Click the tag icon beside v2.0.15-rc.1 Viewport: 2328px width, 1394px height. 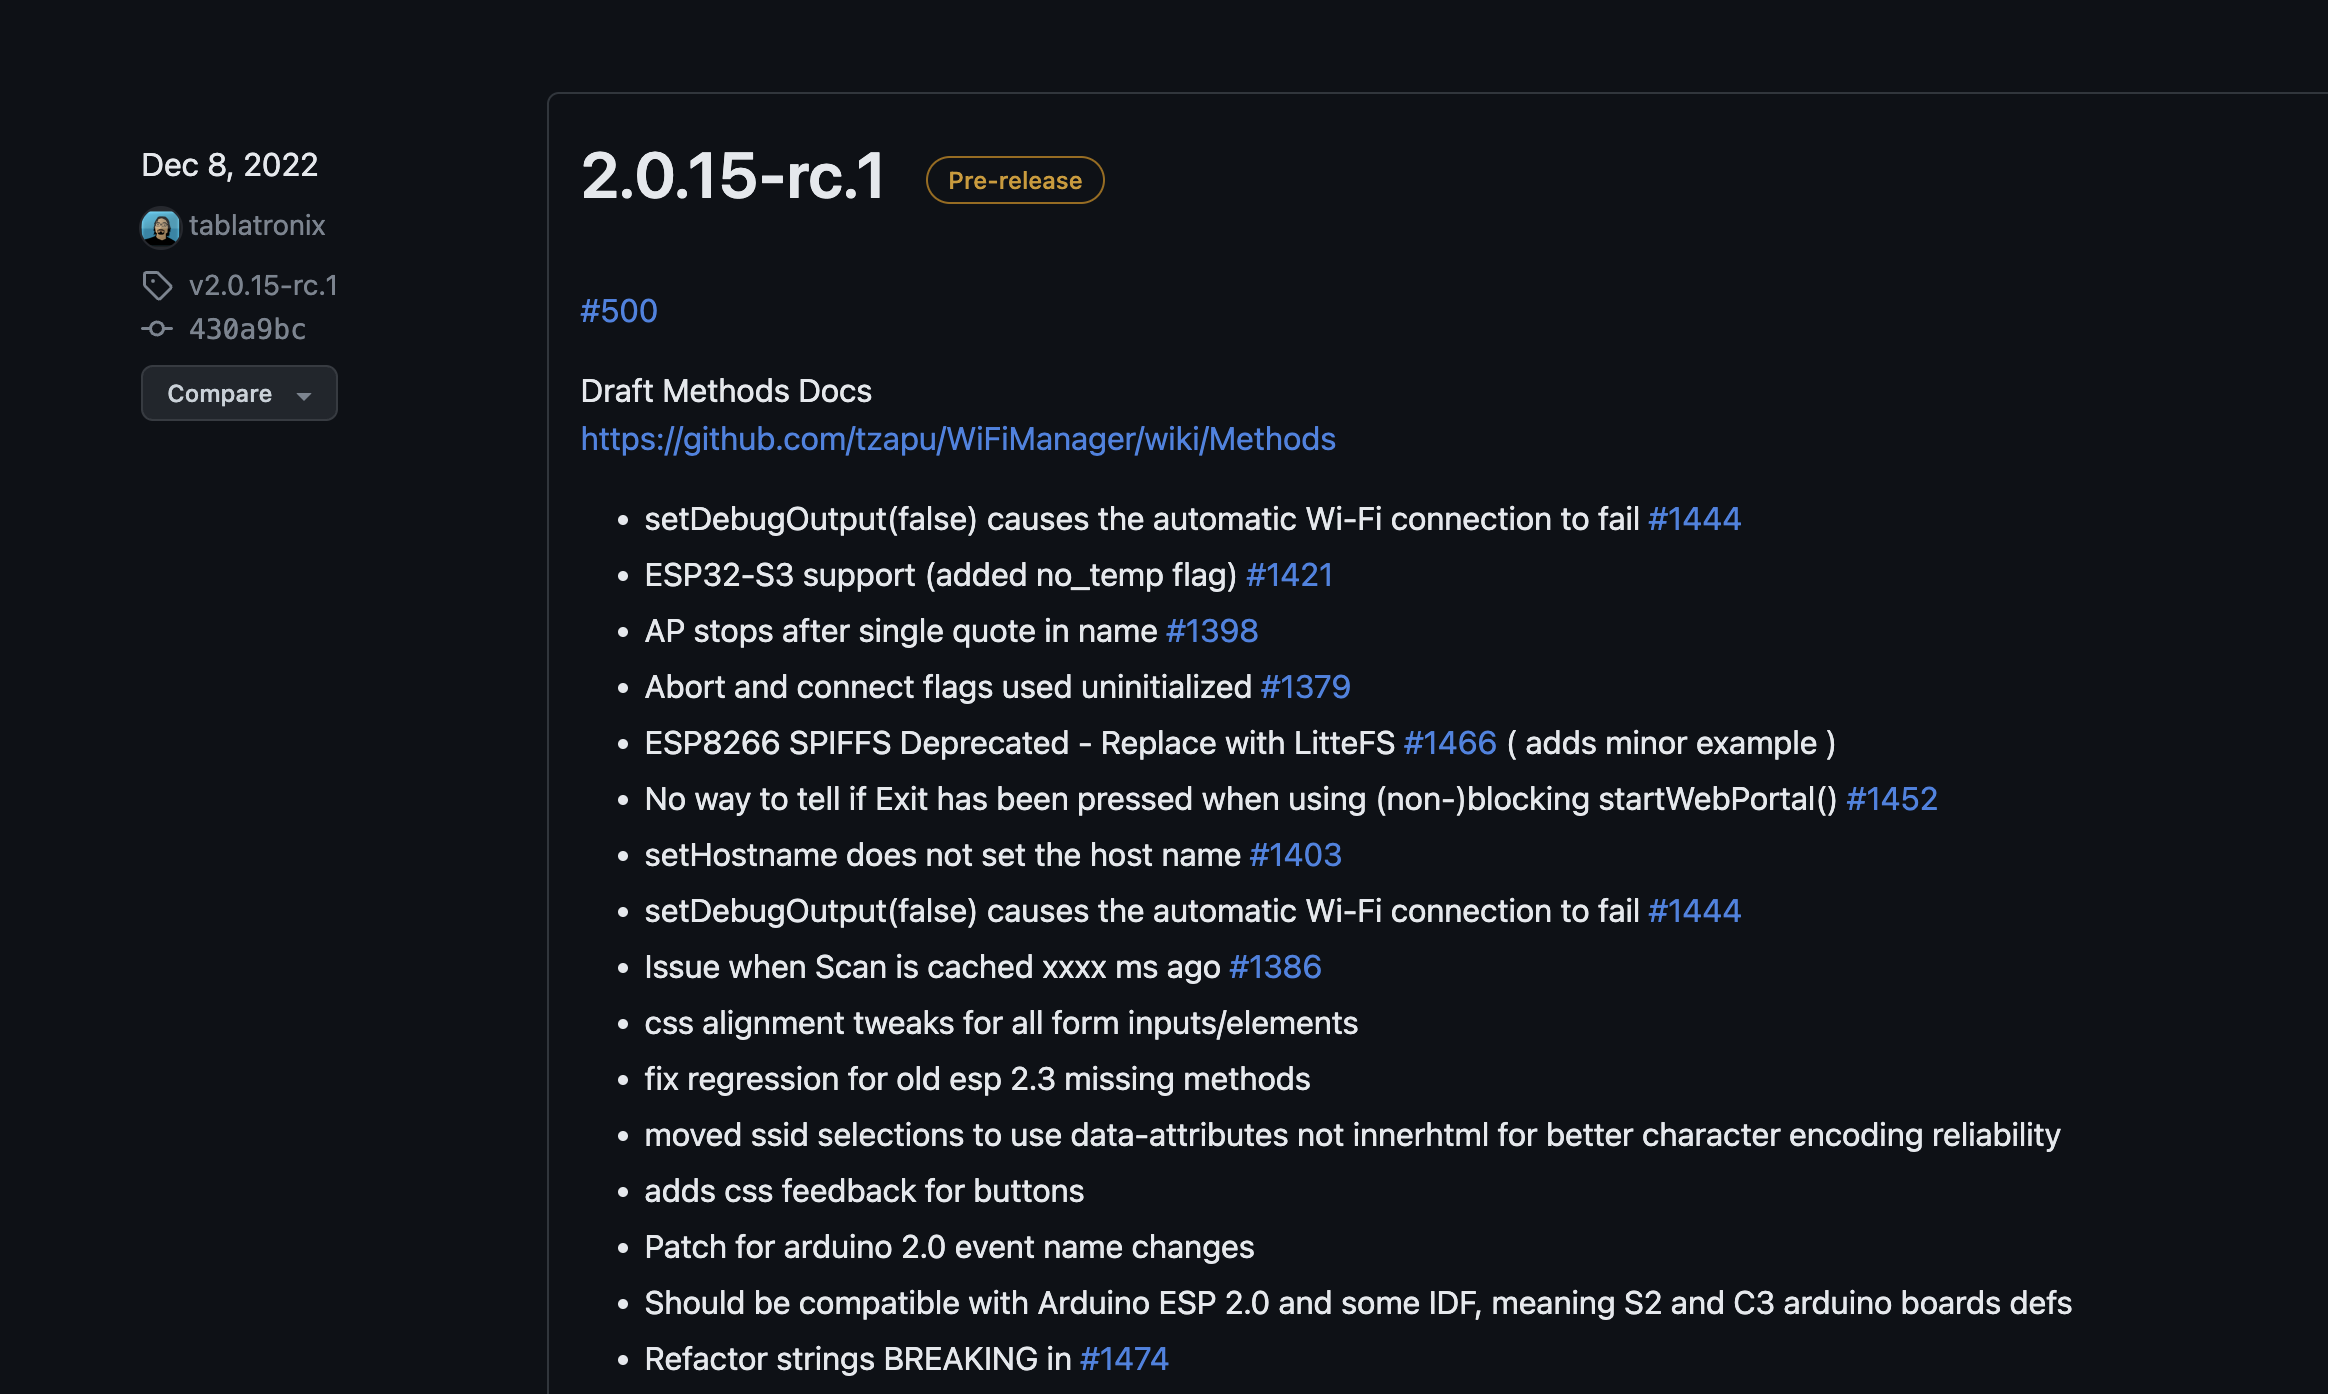coord(158,285)
